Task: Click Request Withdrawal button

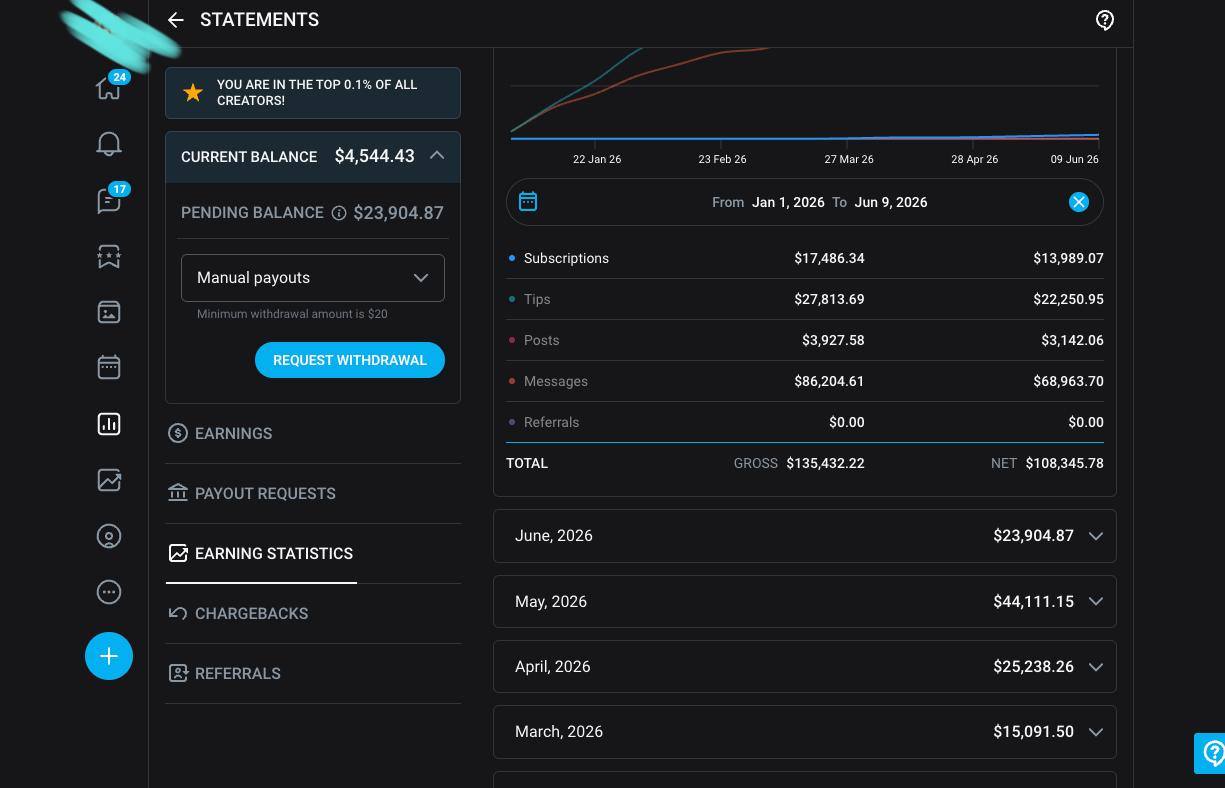Action: (x=350, y=360)
